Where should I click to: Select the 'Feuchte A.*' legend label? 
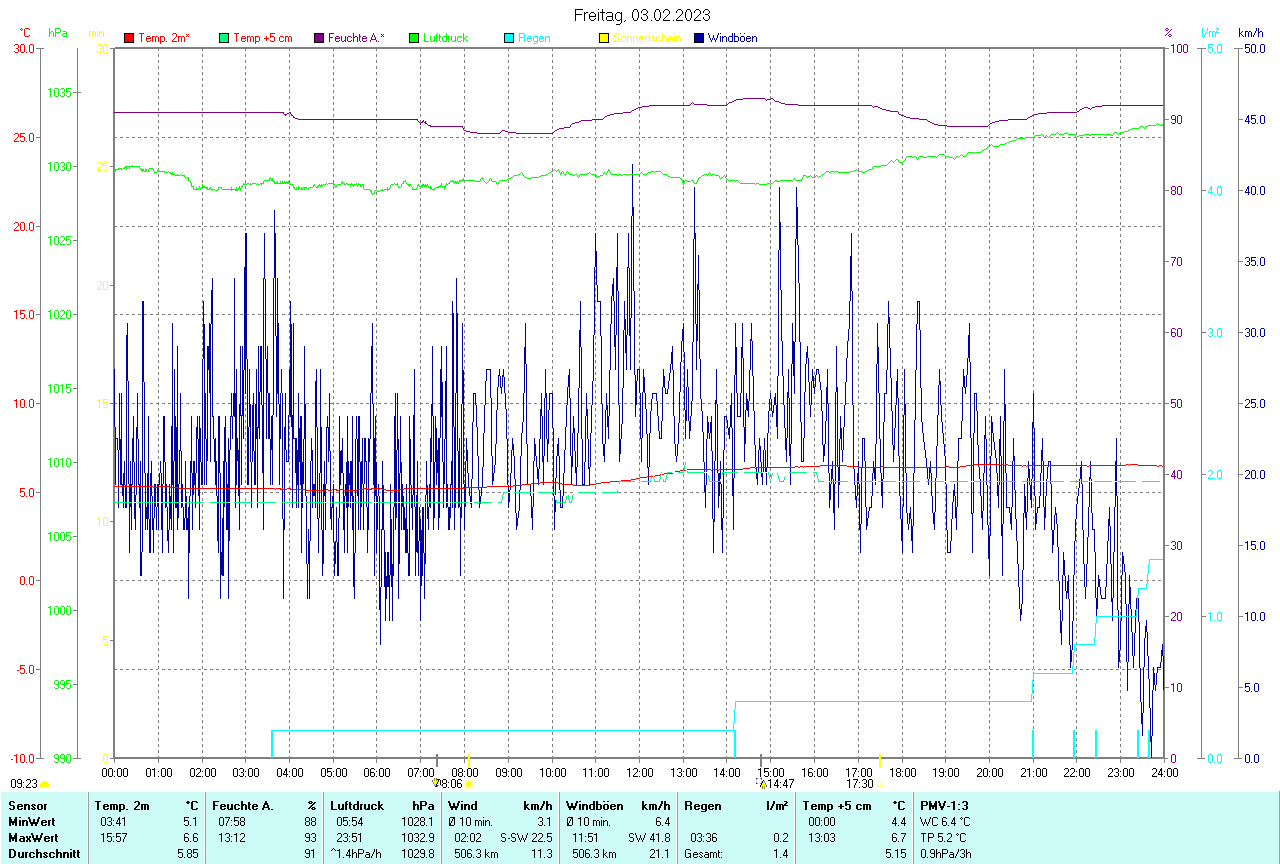[356, 38]
